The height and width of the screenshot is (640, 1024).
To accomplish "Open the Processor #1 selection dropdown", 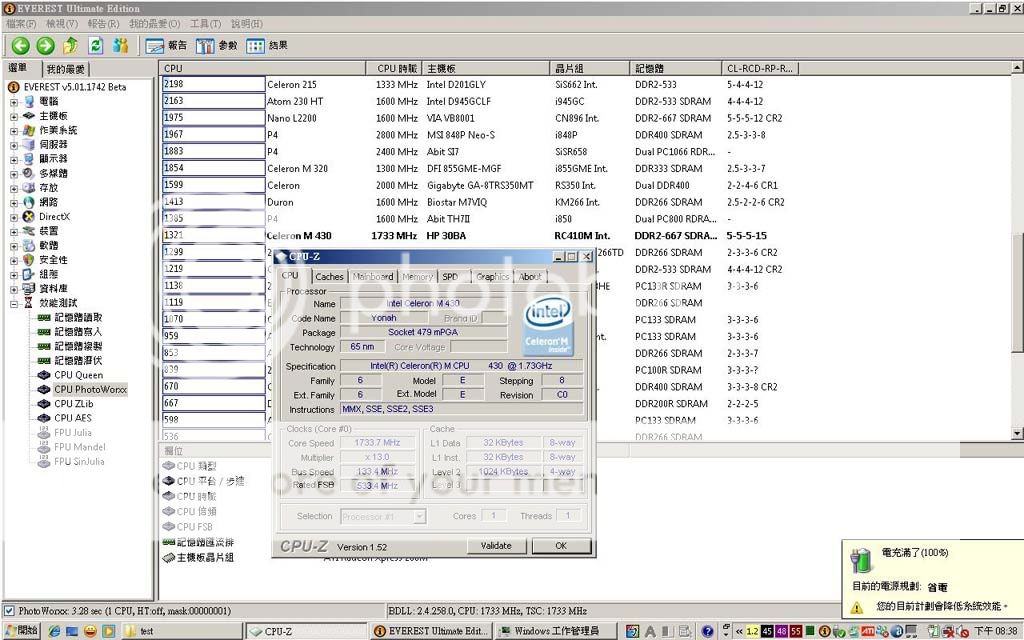I will point(419,517).
